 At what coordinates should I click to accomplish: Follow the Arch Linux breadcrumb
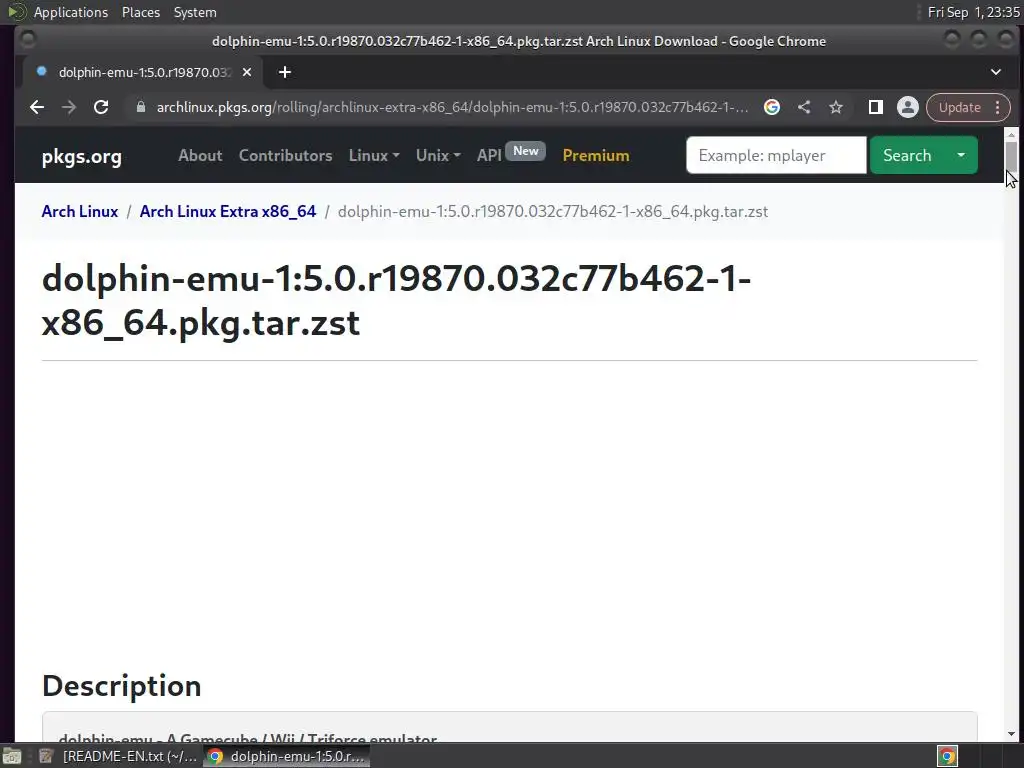pyautogui.click(x=80, y=212)
